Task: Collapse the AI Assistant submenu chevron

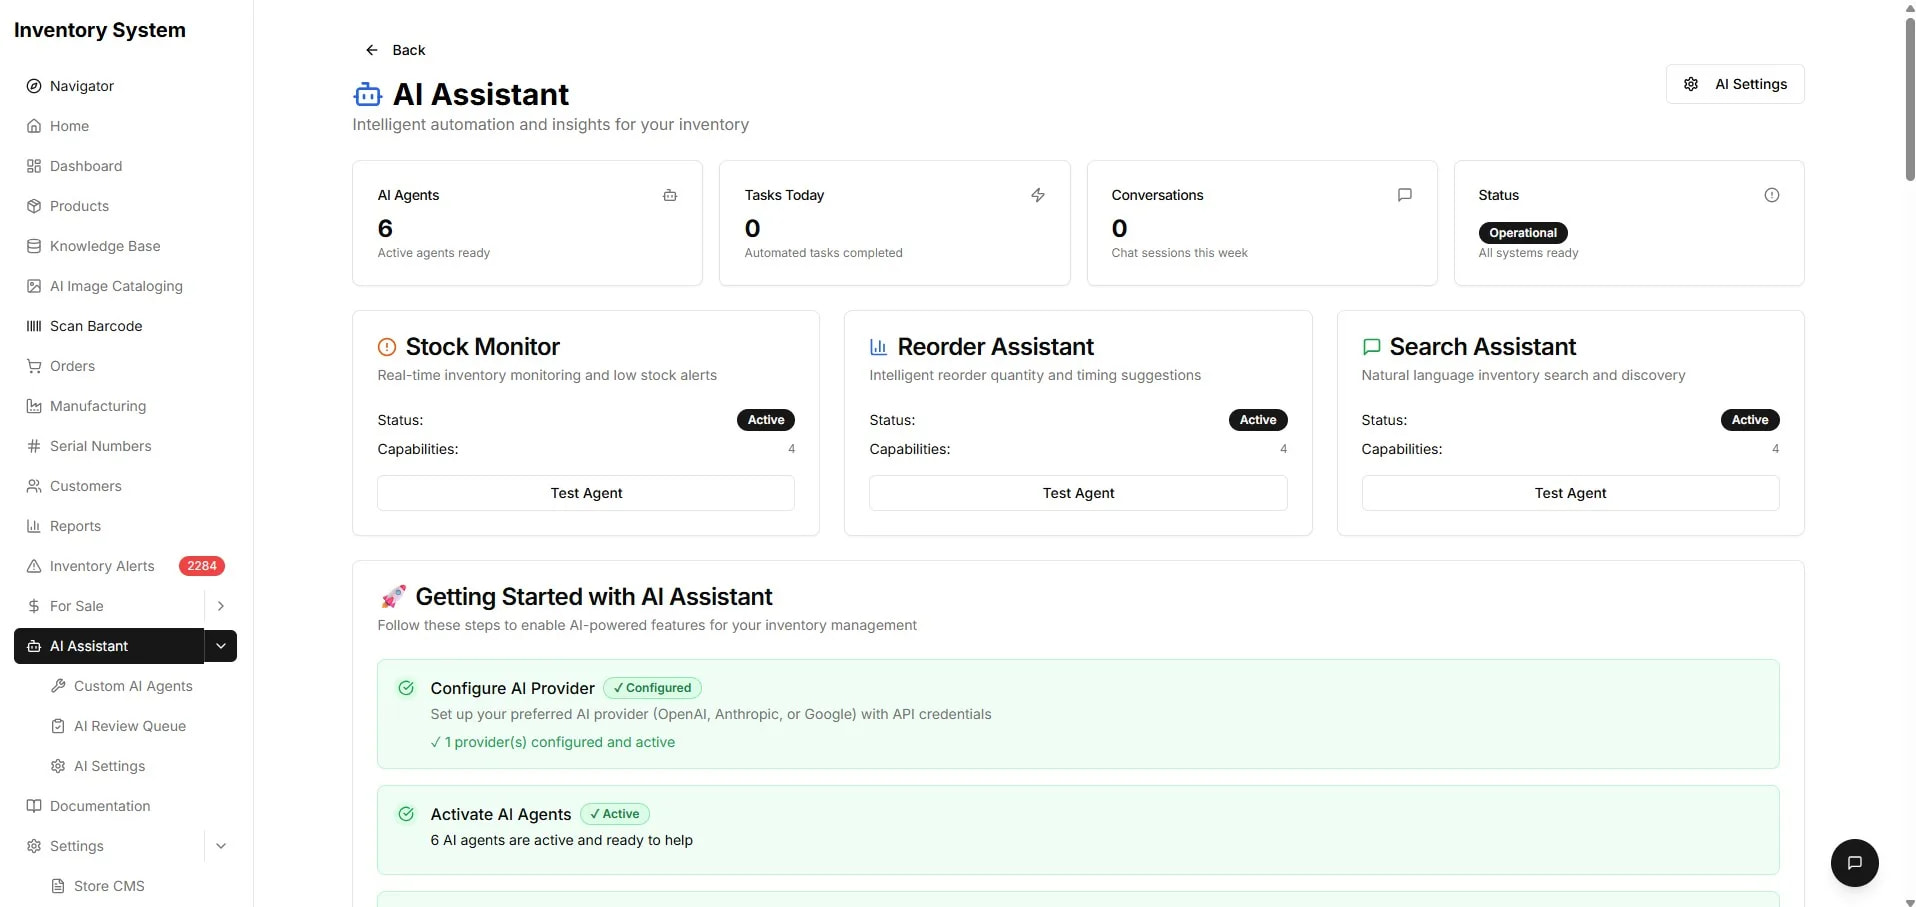Action: click(x=221, y=646)
